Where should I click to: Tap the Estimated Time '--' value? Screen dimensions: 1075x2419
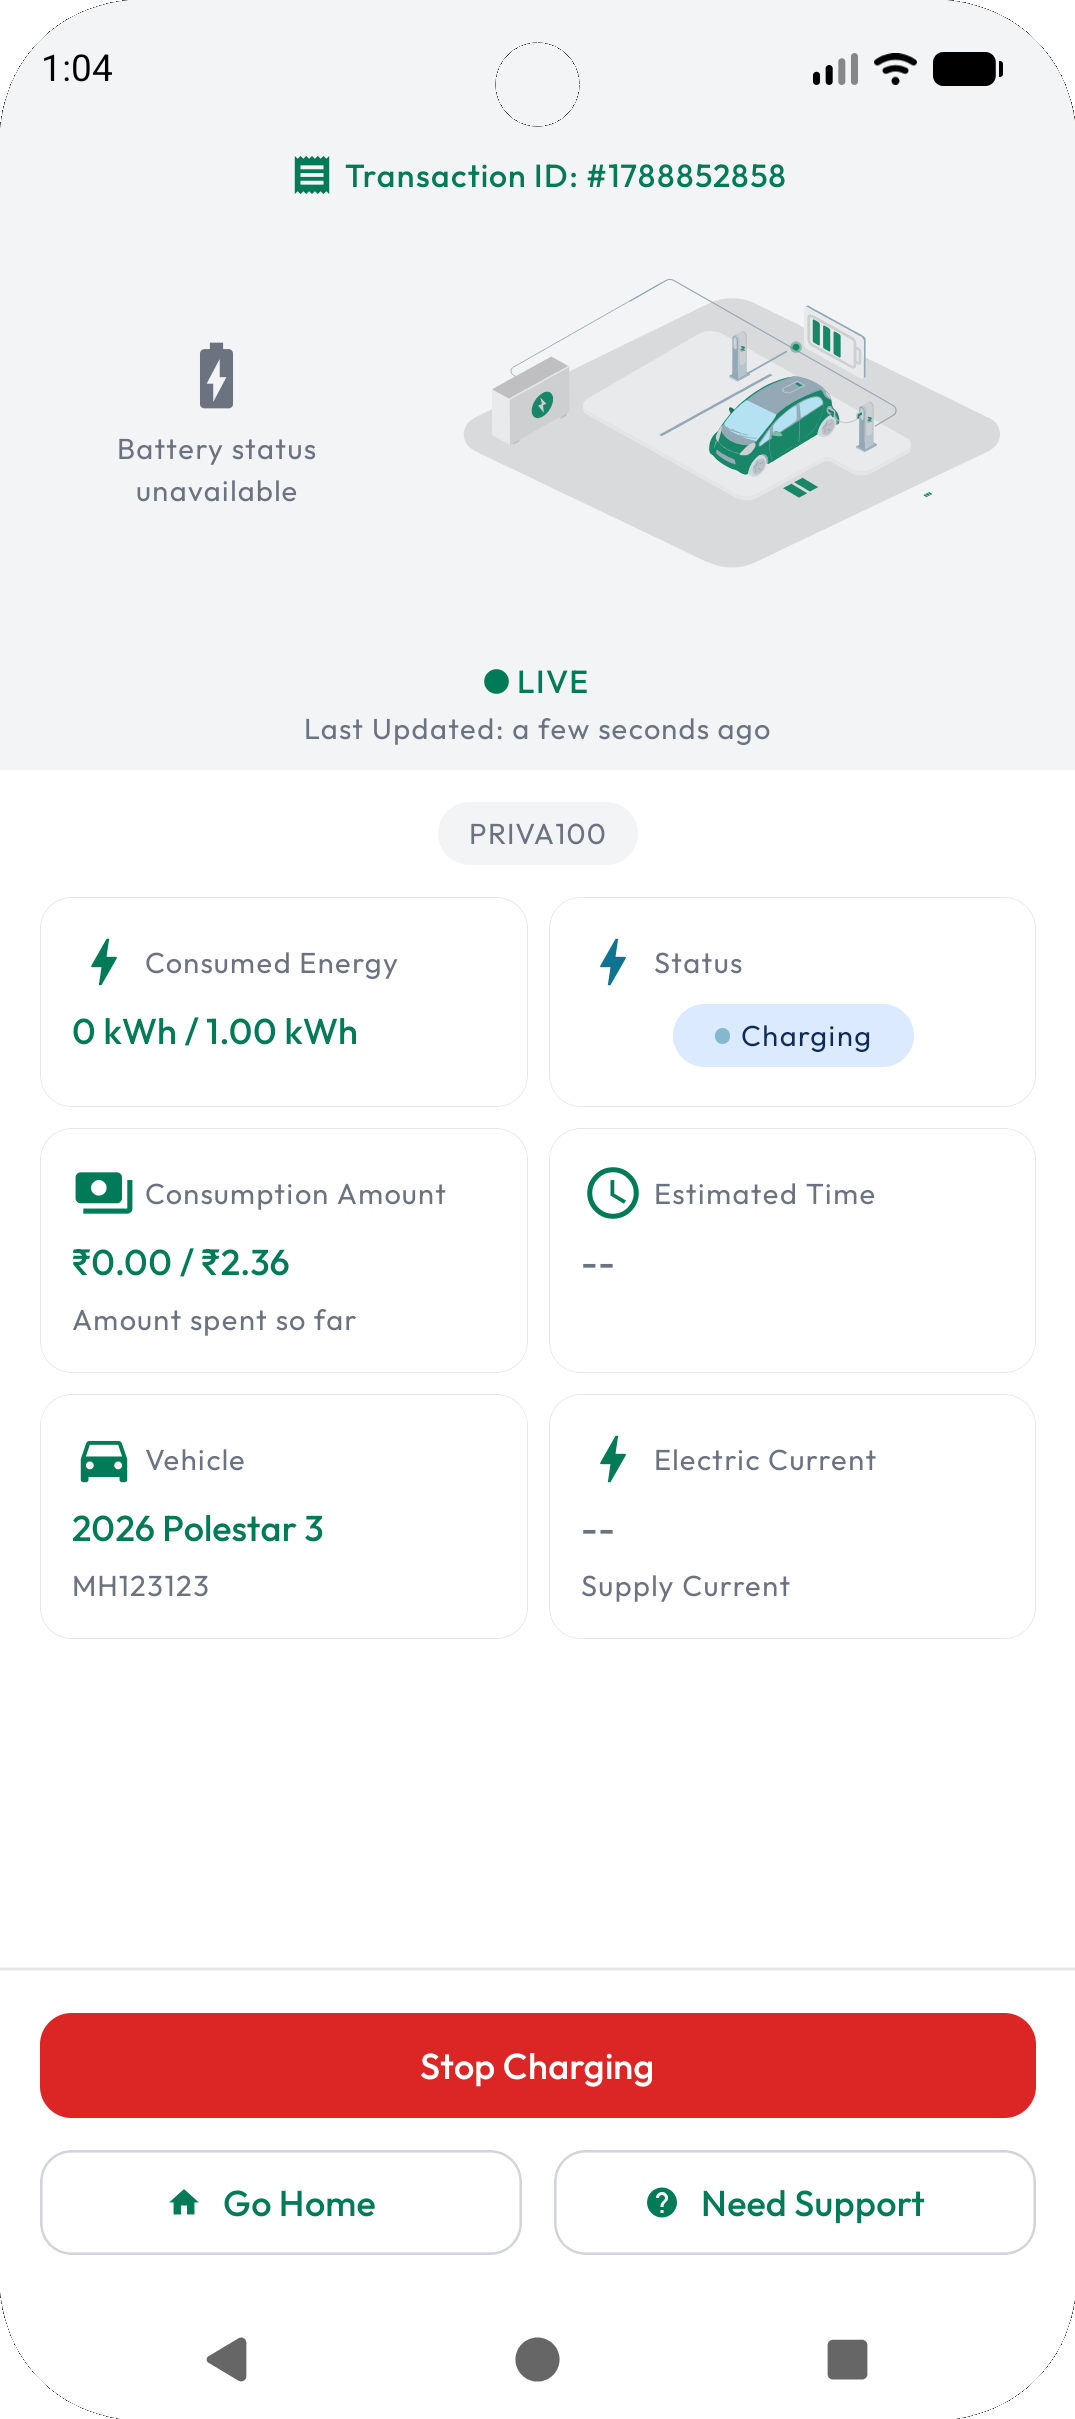tap(598, 1265)
